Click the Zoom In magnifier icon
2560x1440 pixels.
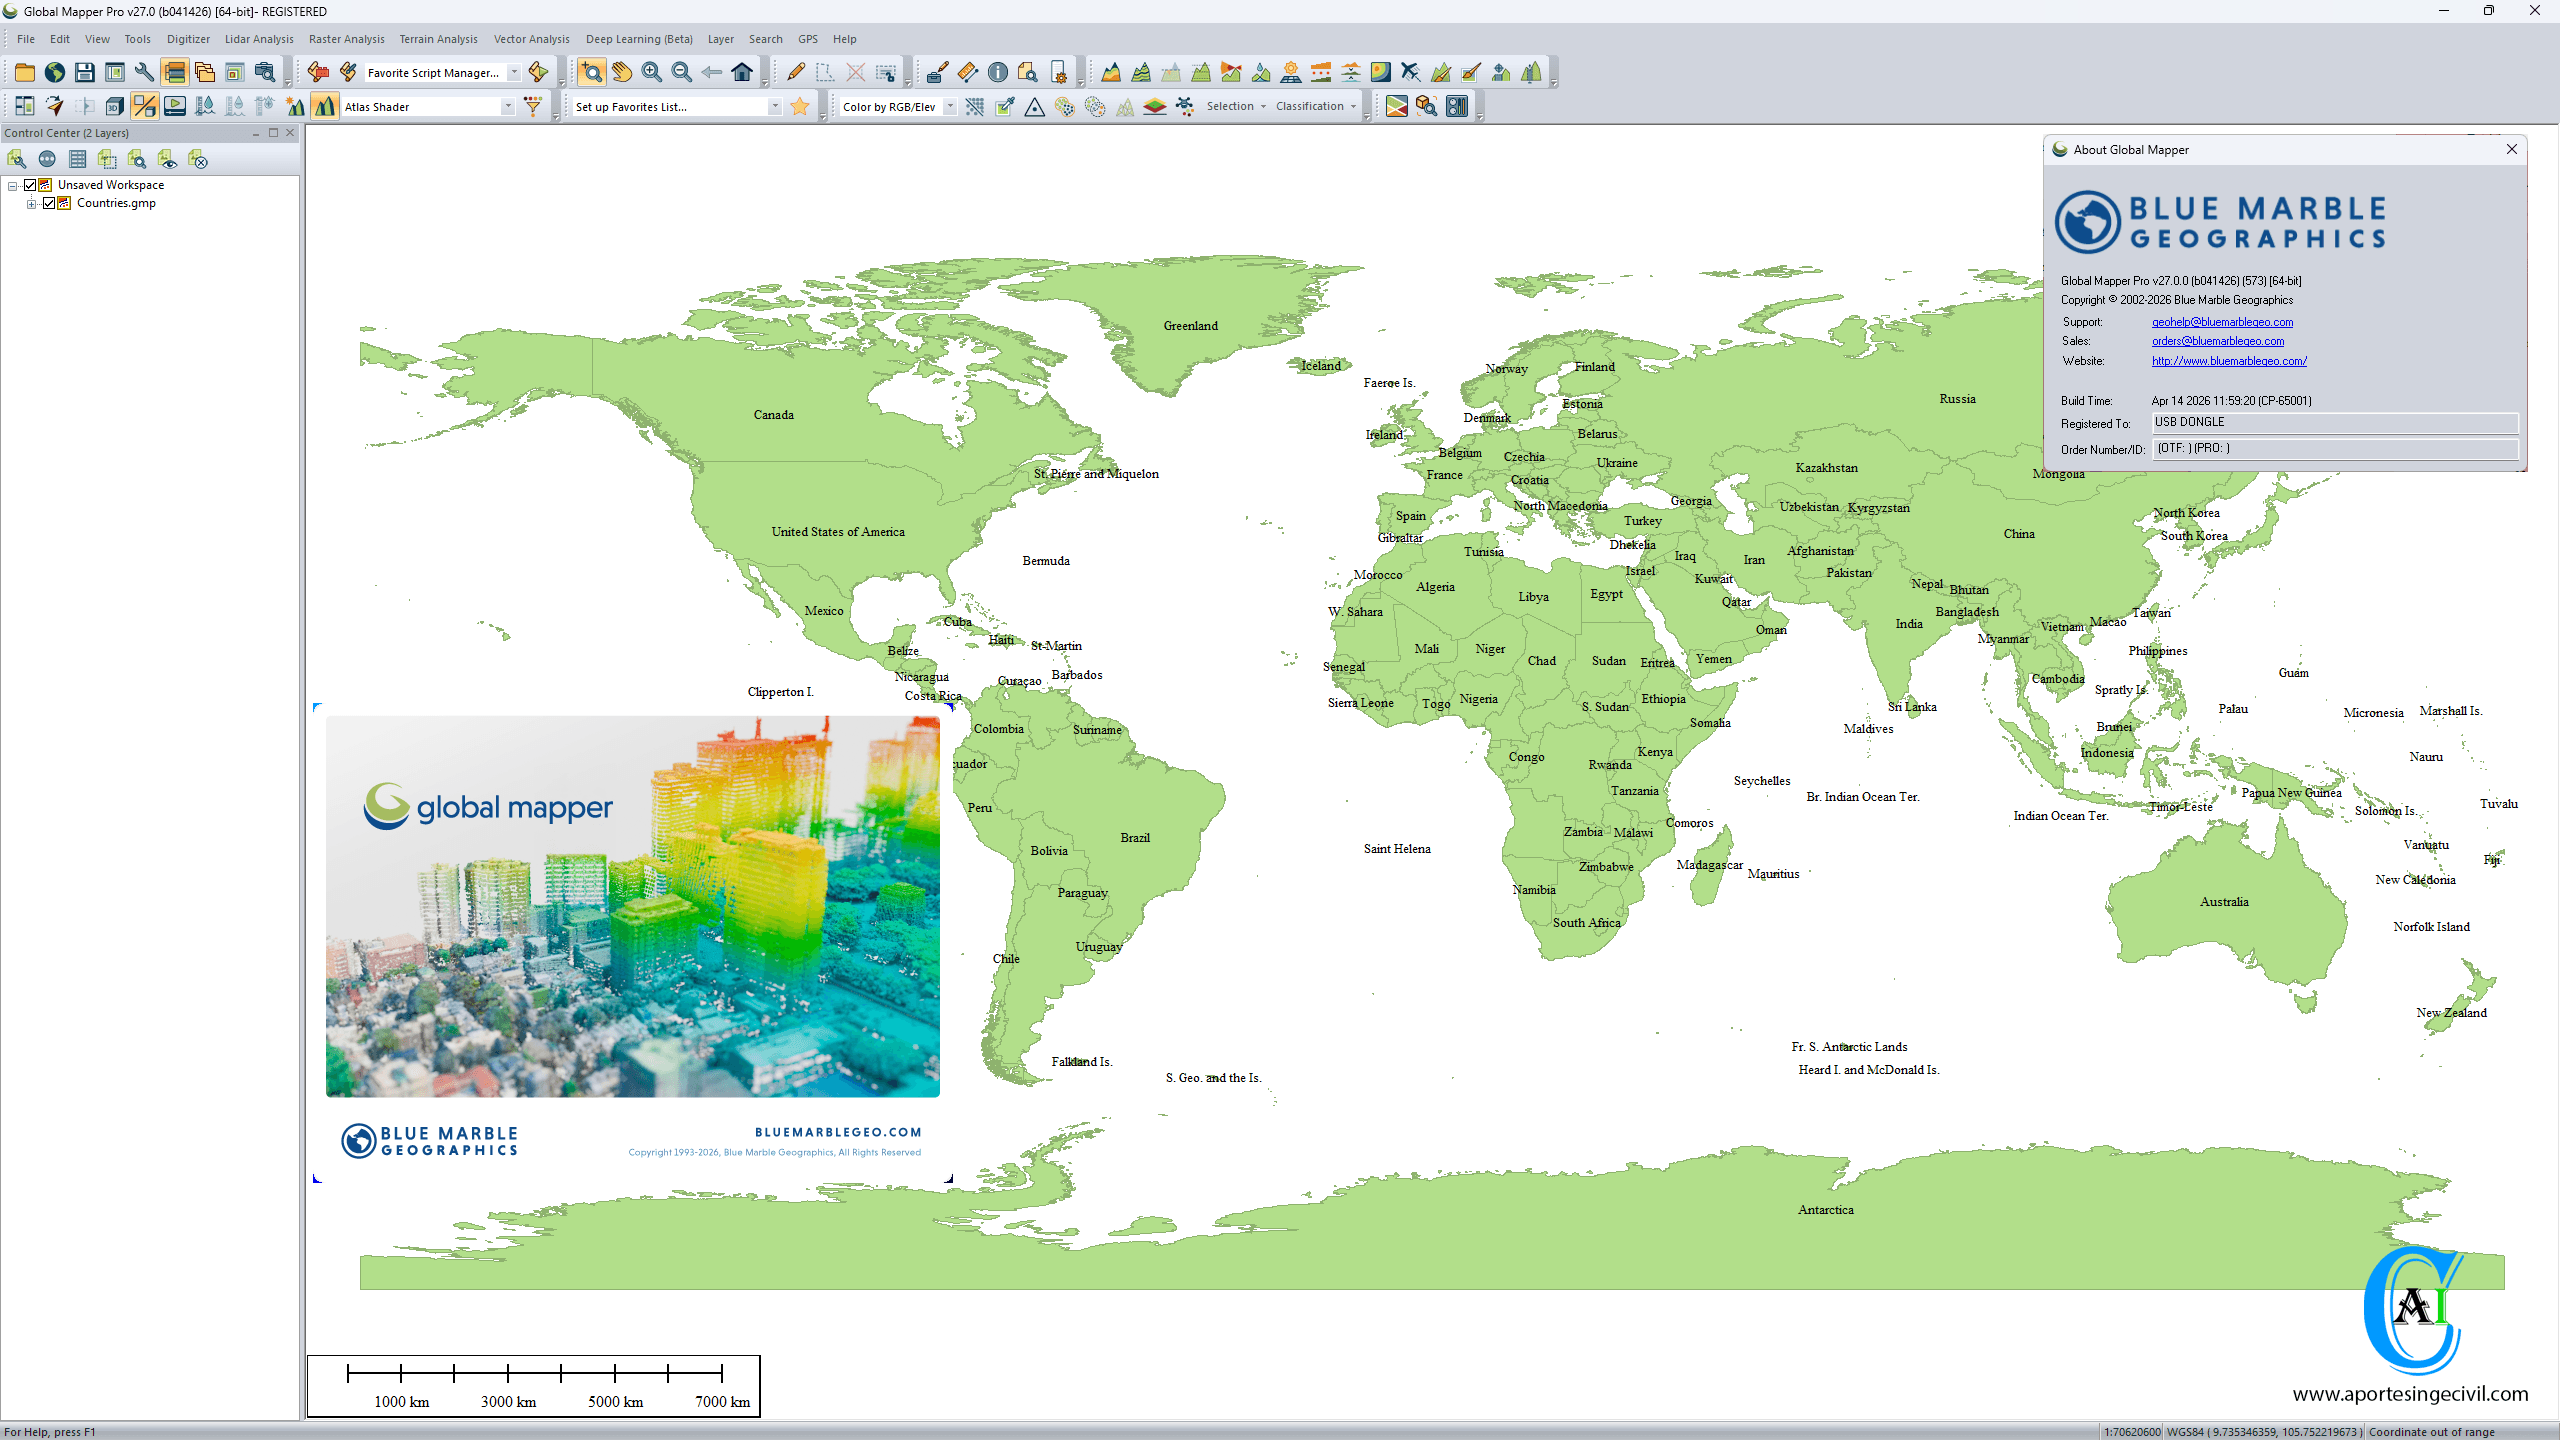tap(652, 72)
